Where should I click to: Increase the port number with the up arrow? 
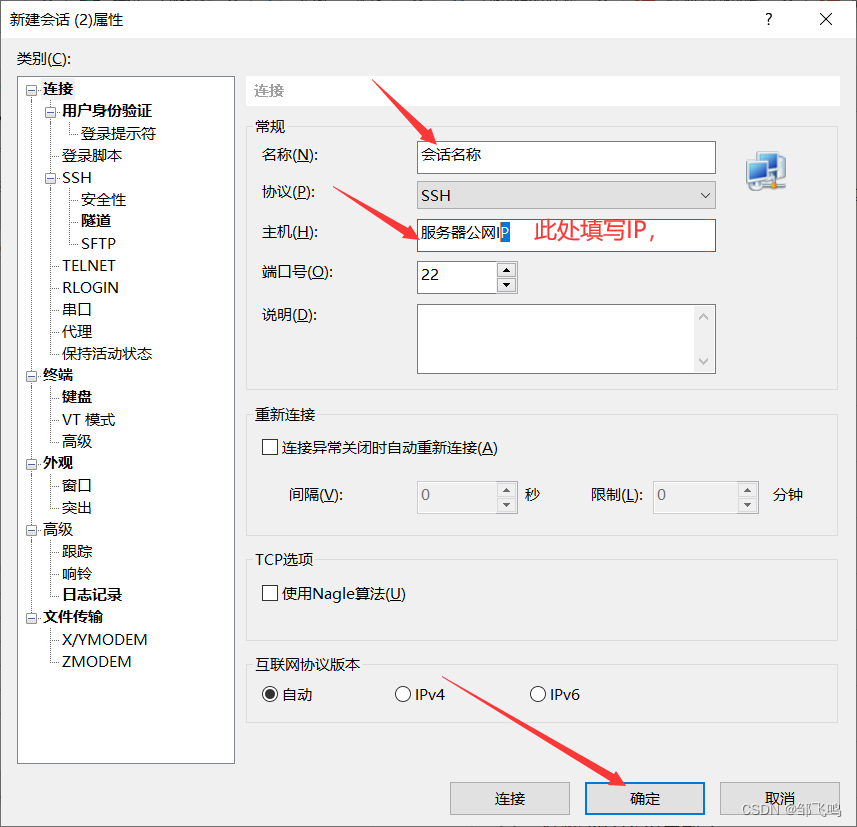pyautogui.click(x=507, y=270)
